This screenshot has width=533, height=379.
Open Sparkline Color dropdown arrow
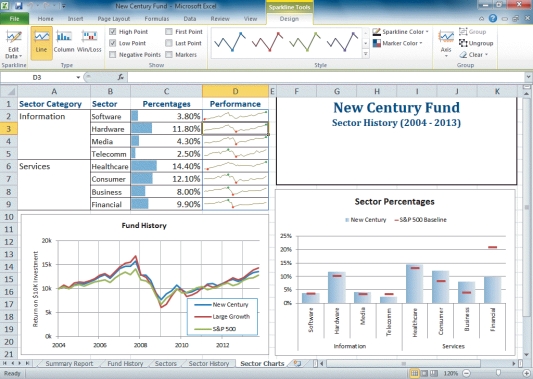click(427, 32)
